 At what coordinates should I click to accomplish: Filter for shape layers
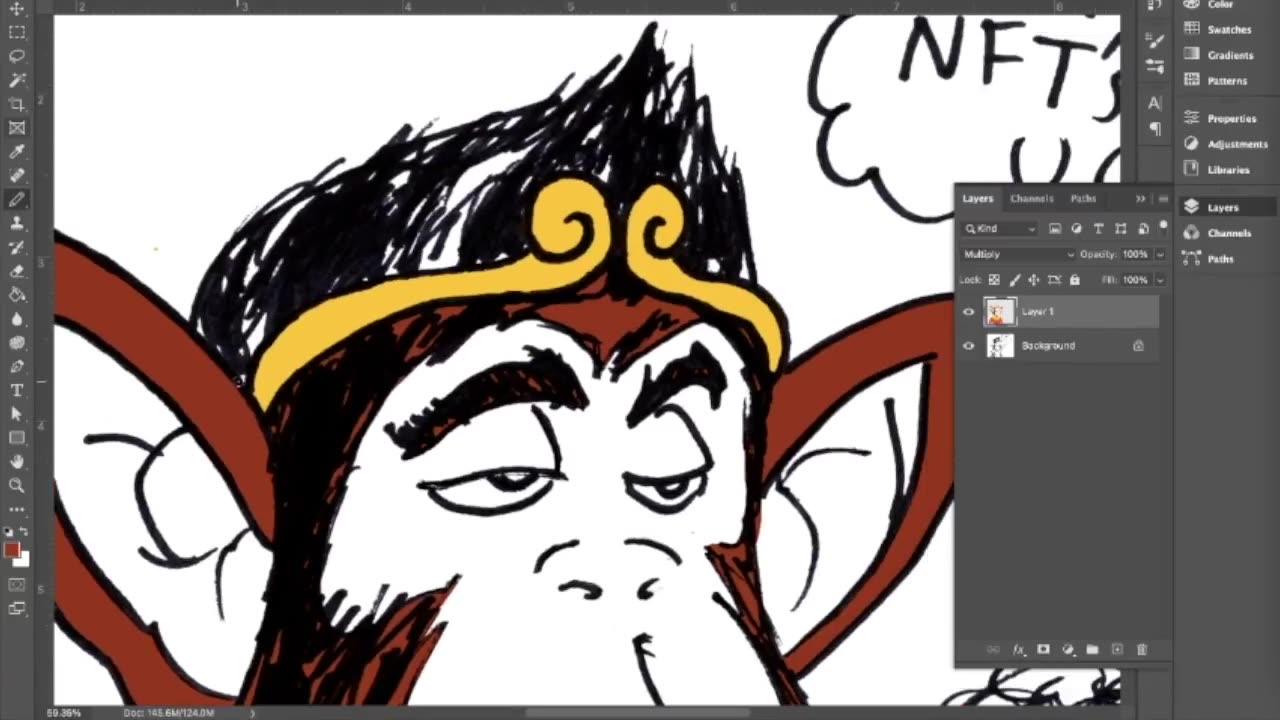[1120, 229]
